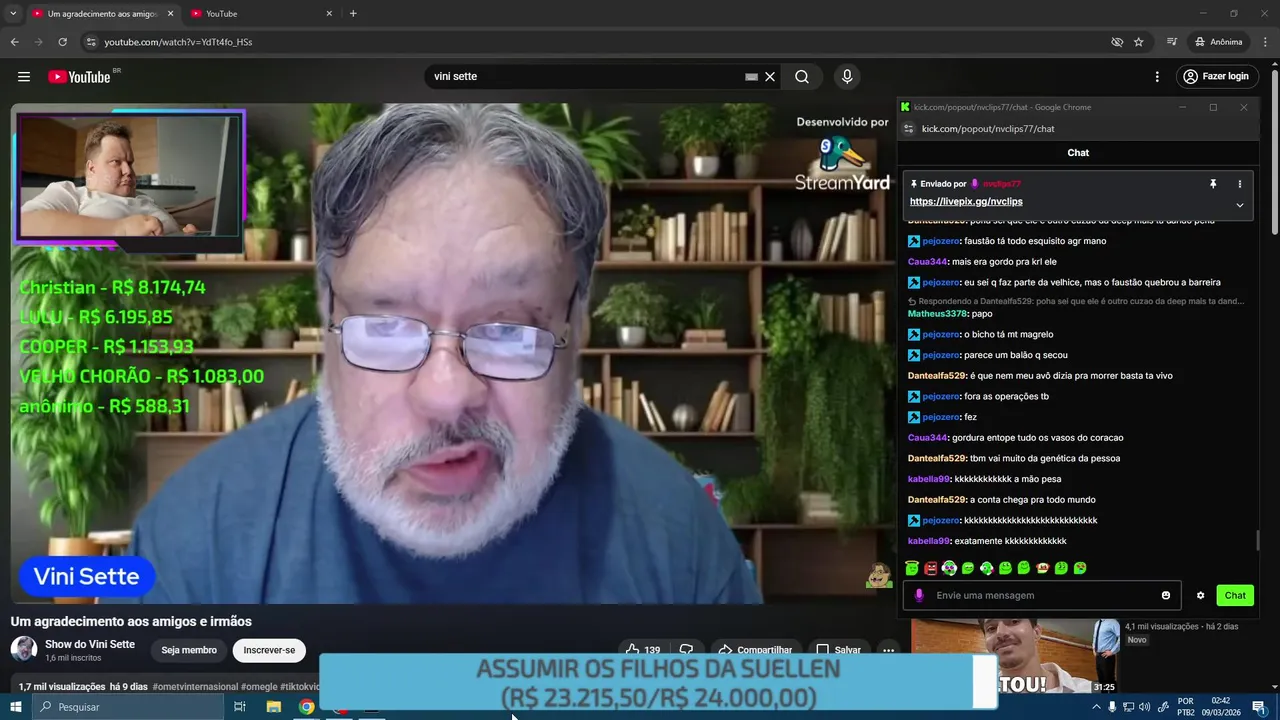This screenshot has width=1280, height=720.
Task: Go back with the browser back arrow
Action: pos(14,42)
